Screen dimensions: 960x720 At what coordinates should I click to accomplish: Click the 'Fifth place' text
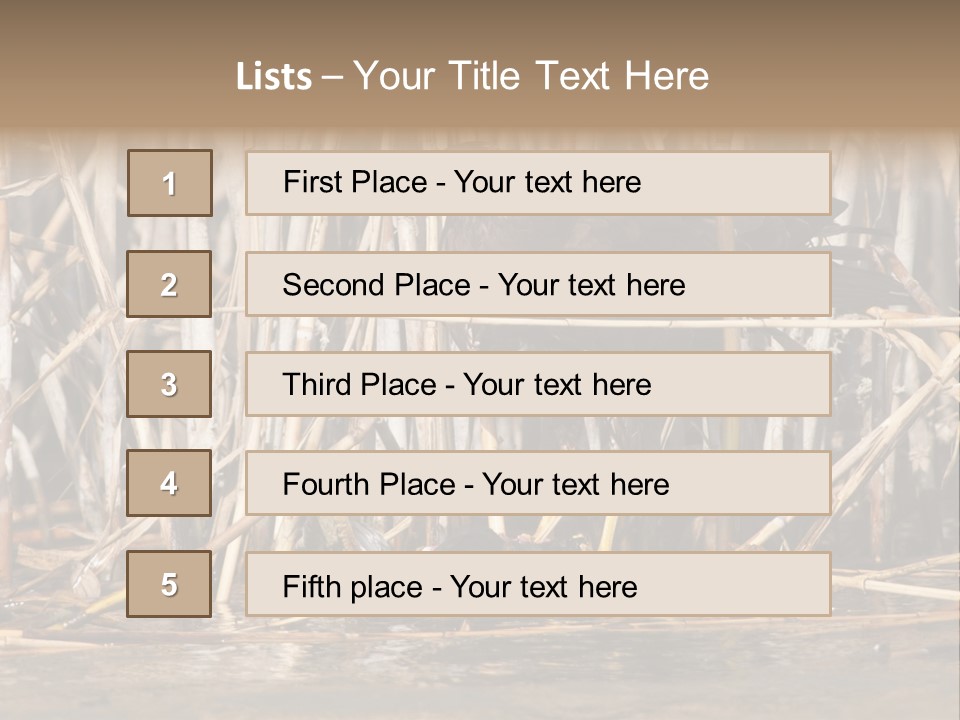click(459, 586)
